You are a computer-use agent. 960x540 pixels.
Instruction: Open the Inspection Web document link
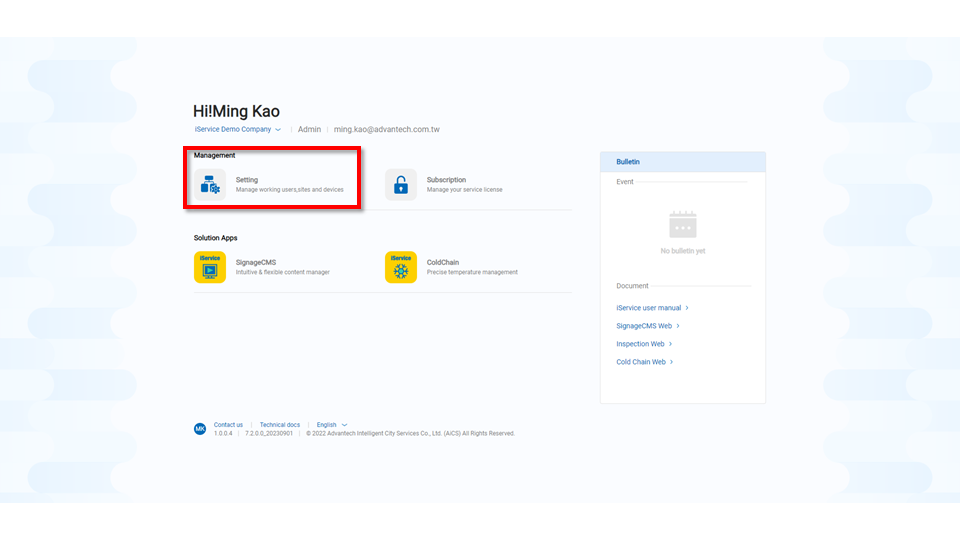[643, 344]
